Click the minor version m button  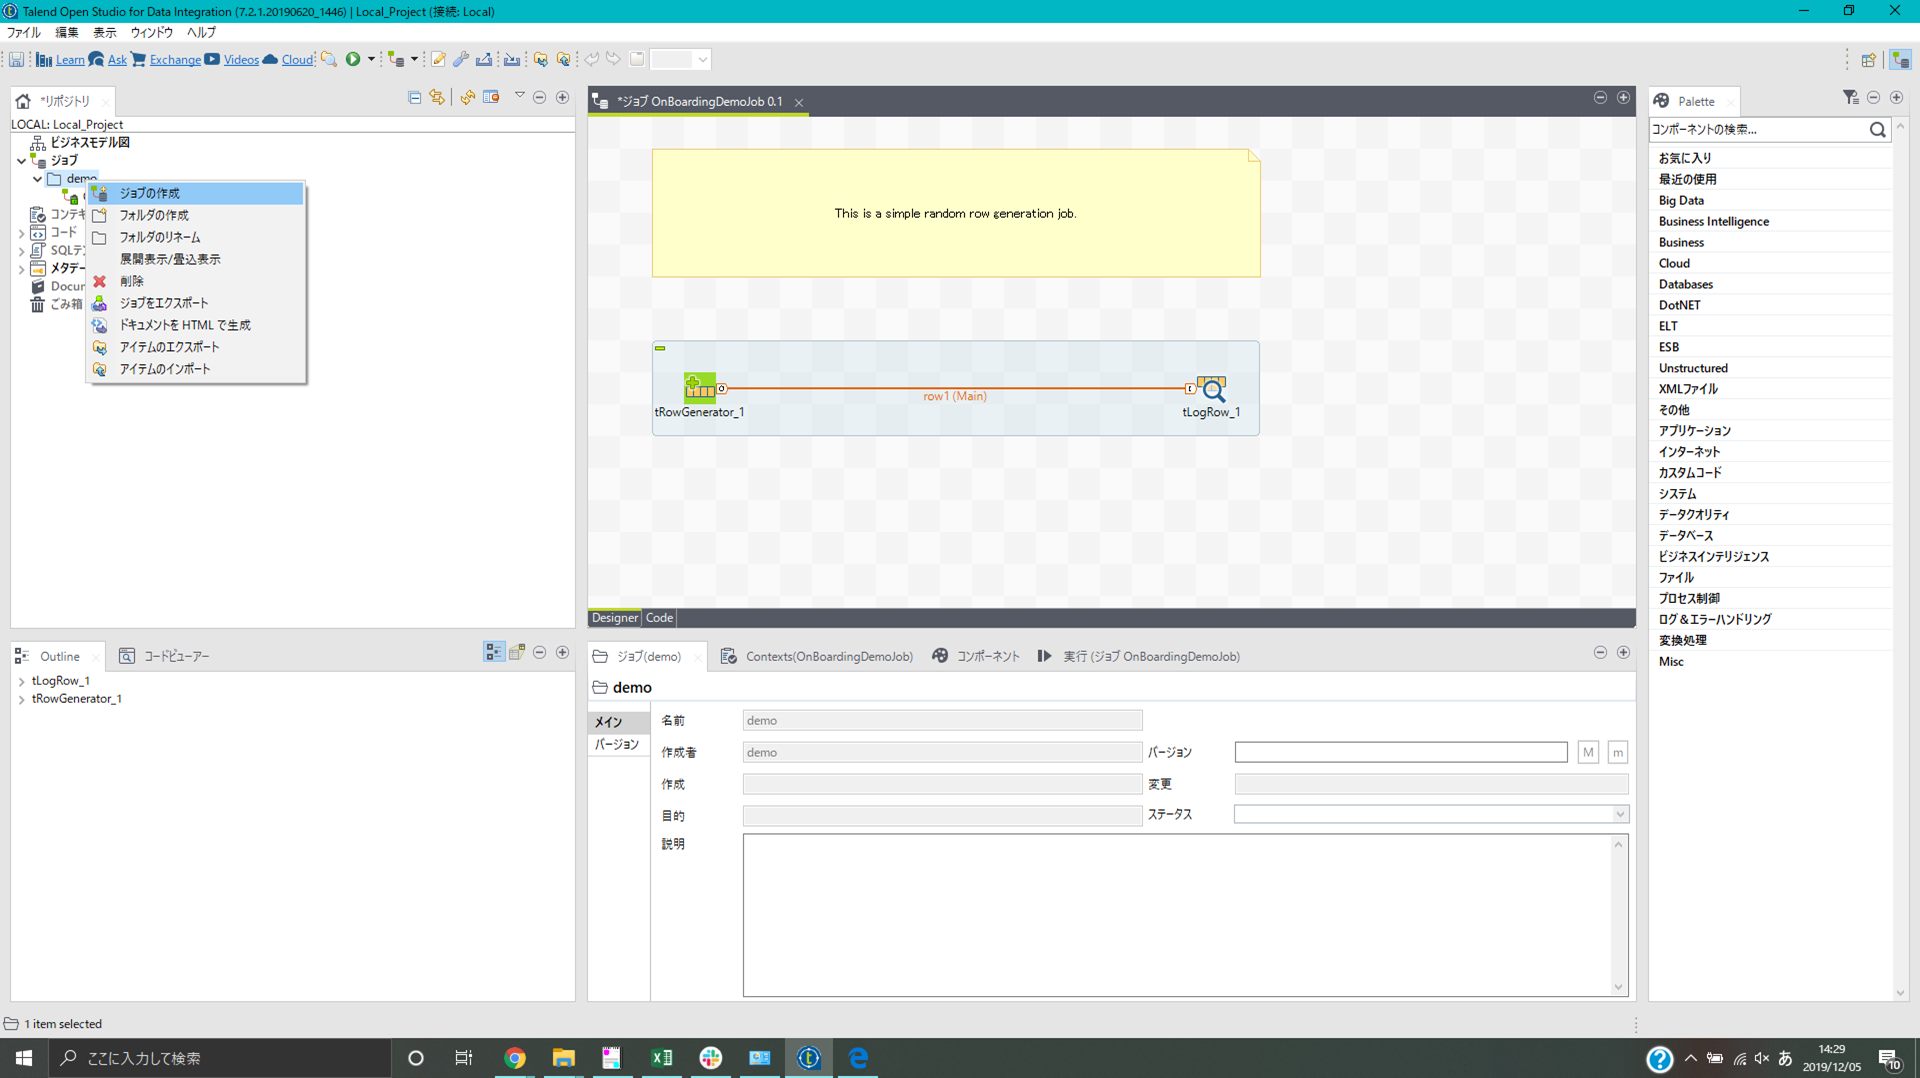1618,752
